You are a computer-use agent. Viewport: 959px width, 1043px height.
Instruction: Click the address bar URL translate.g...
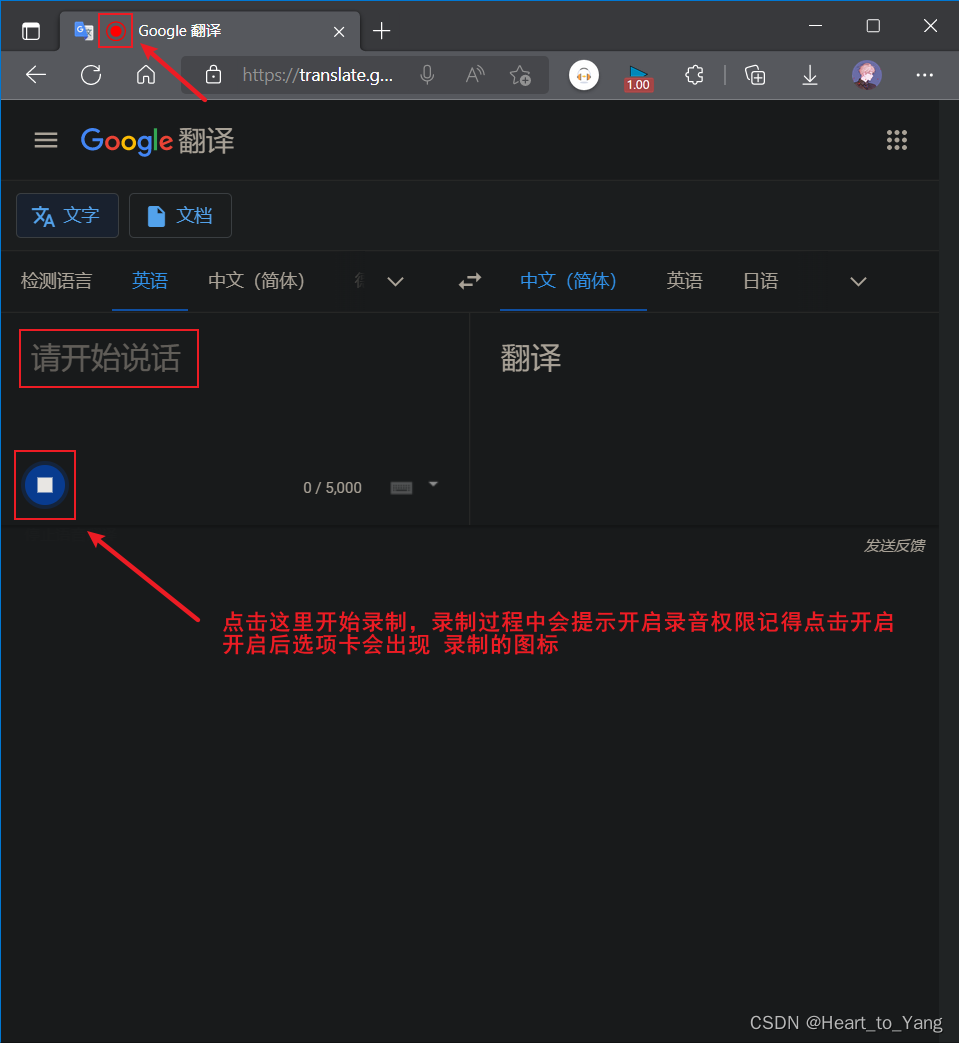click(x=317, y=75)
